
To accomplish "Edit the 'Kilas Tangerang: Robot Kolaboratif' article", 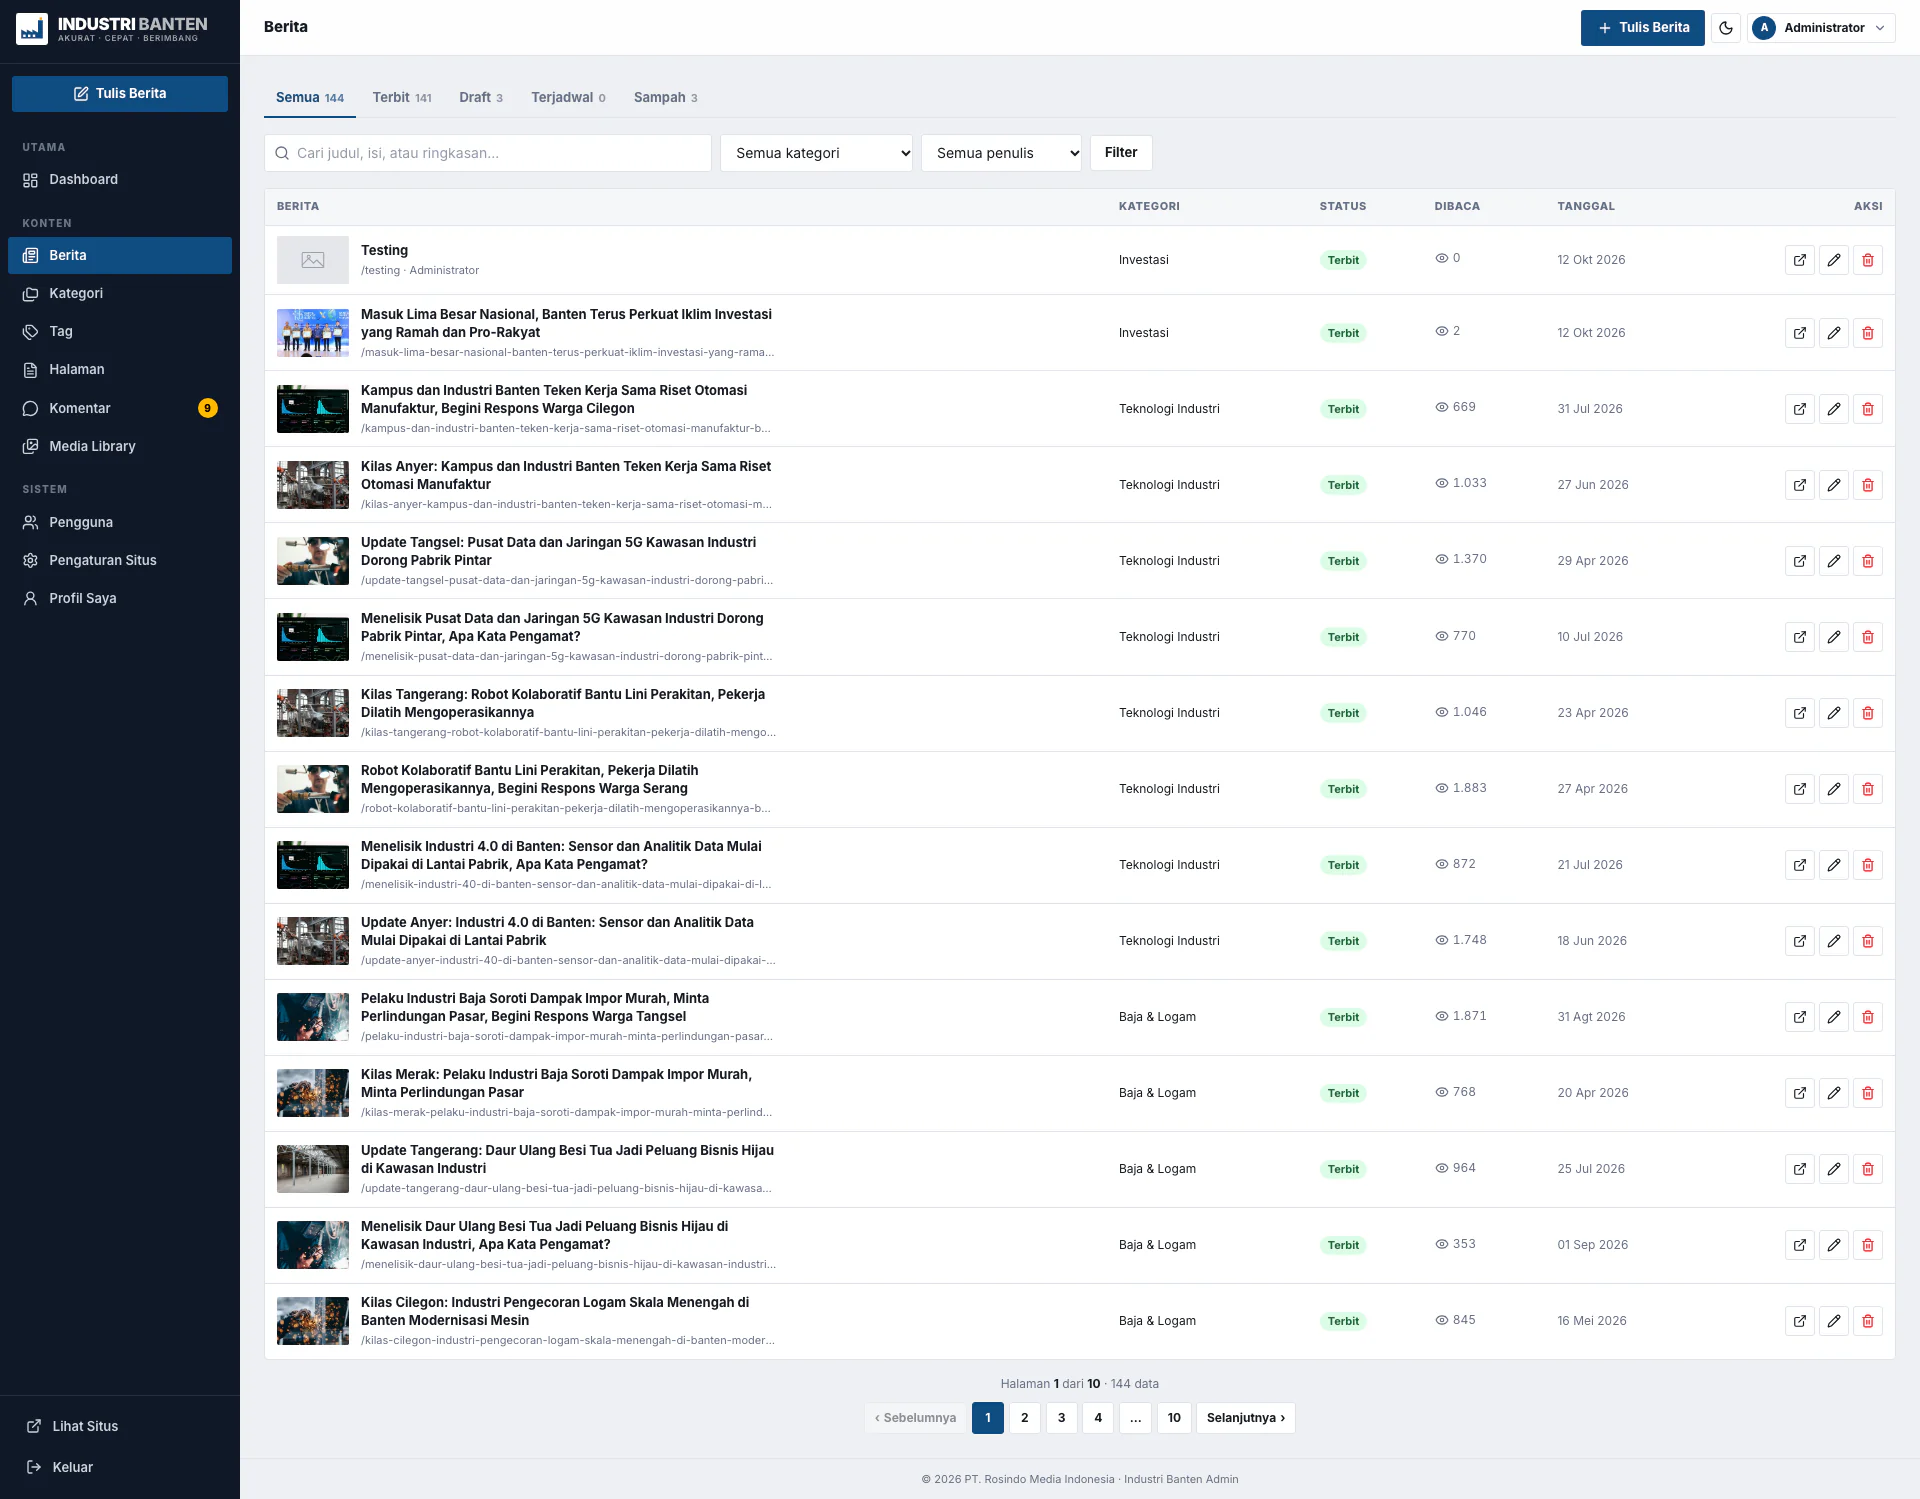I will pyautogui.click(x=1834, y=713).
